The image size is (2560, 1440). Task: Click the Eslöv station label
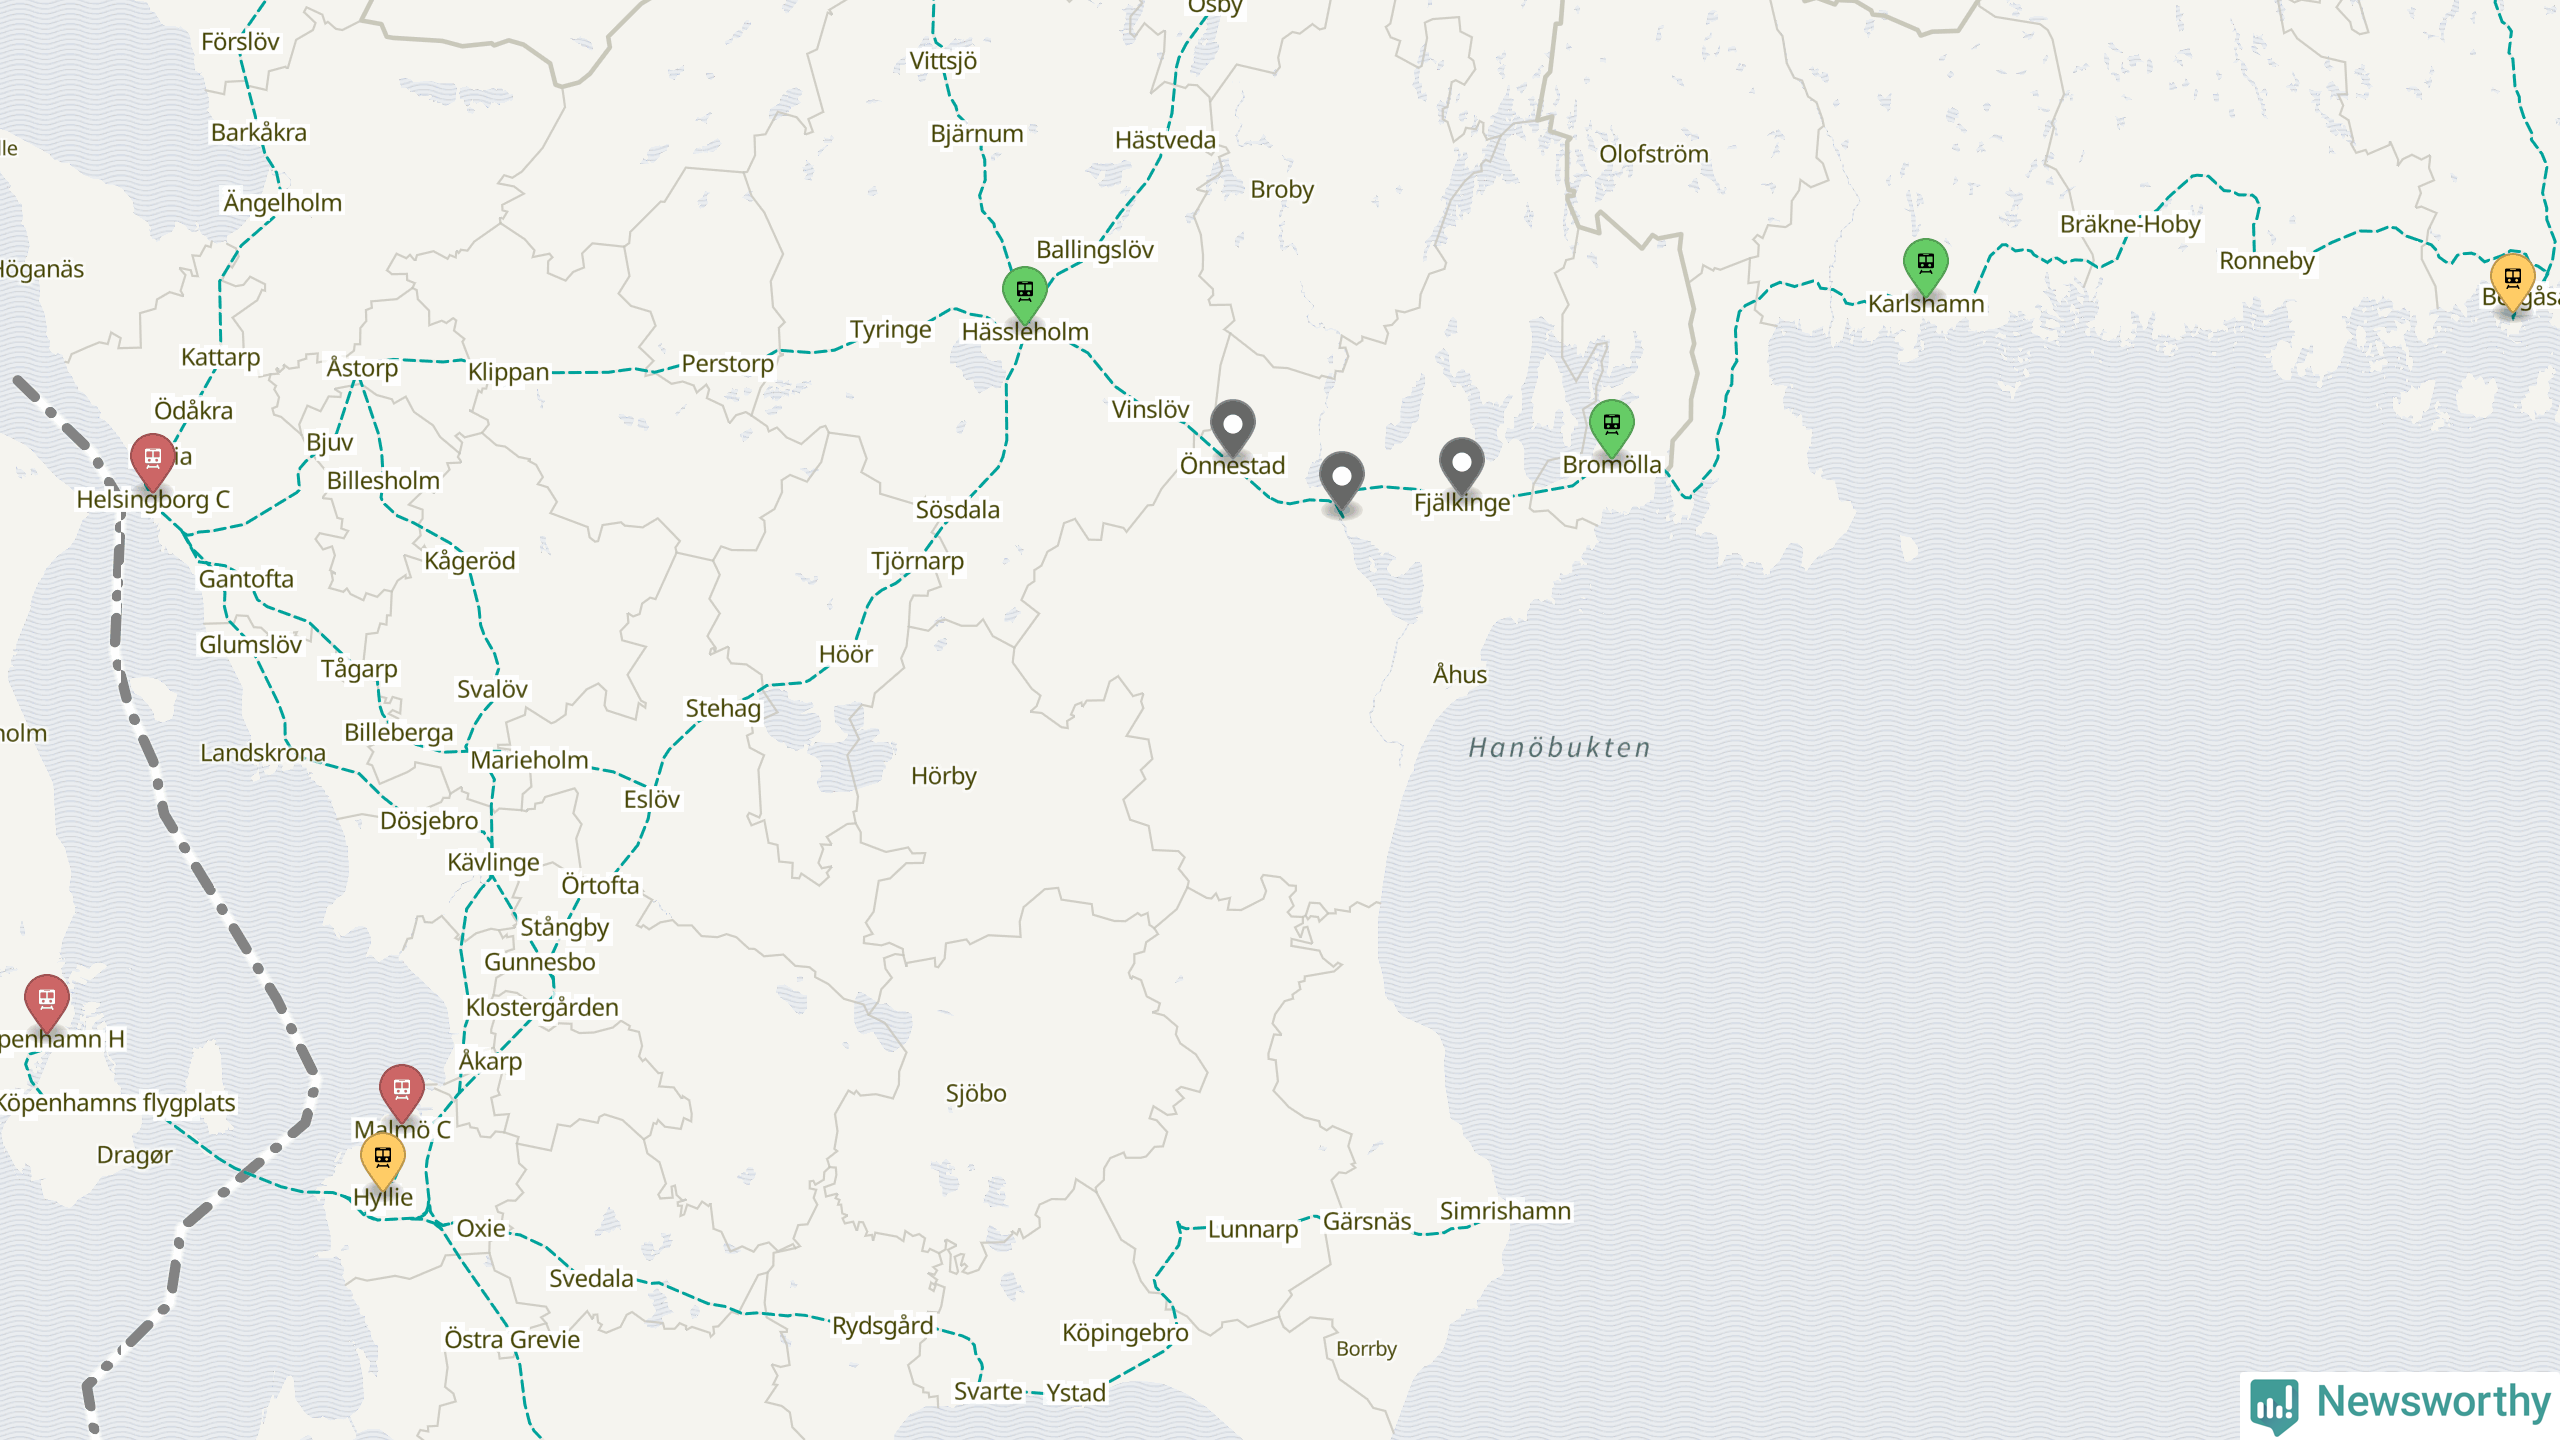[x=652, y=799]
